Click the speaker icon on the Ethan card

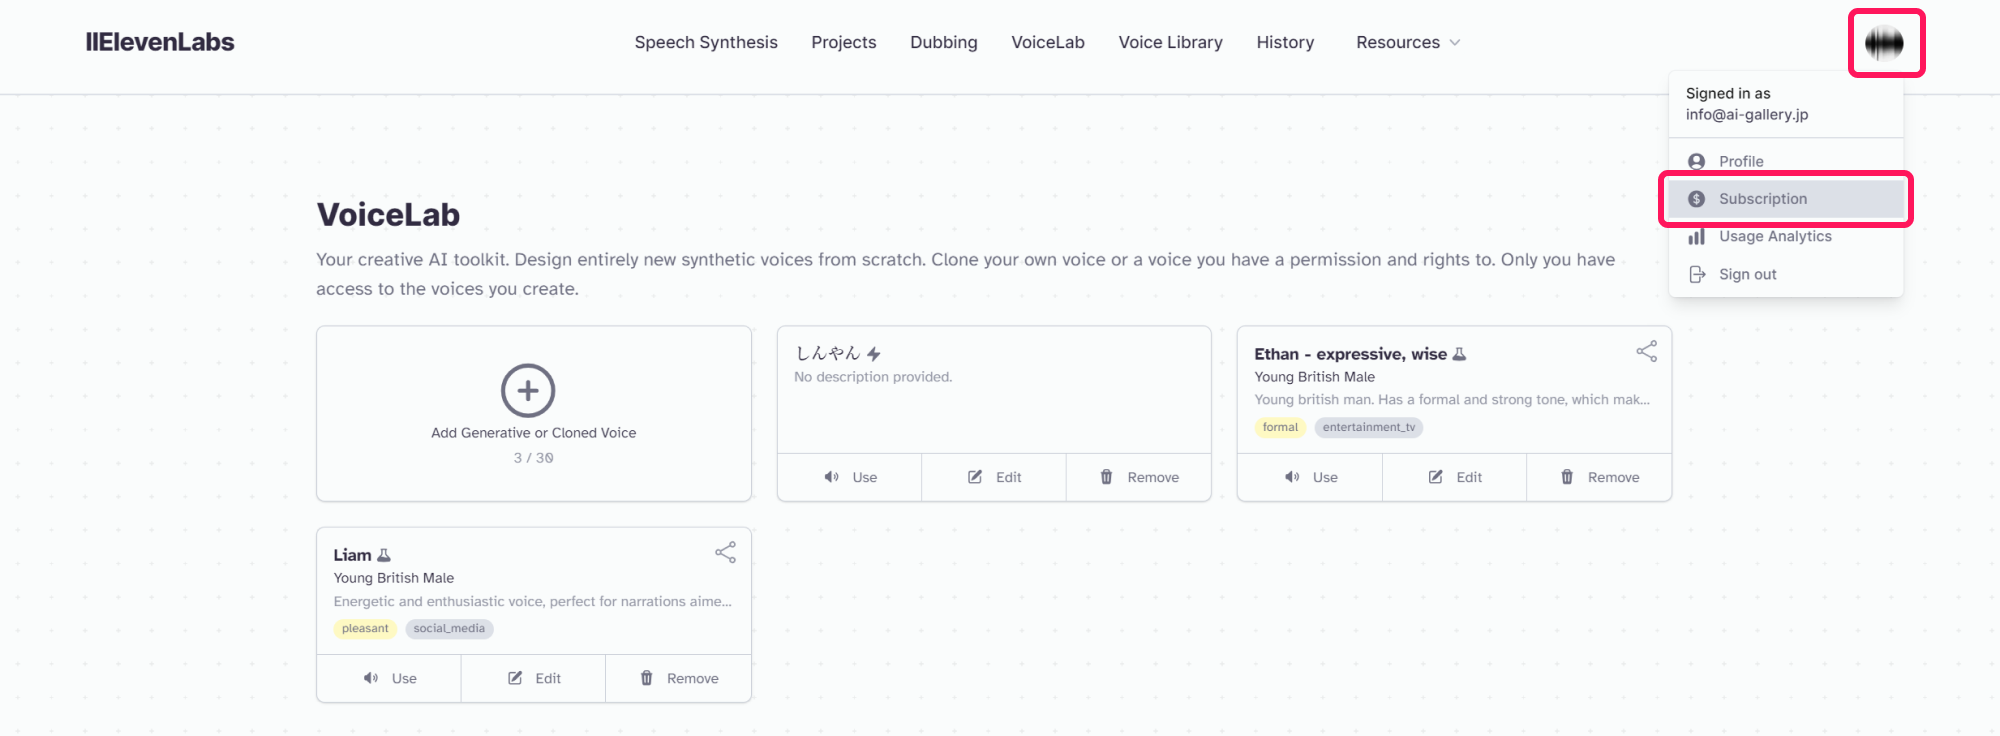[x=1292, y=477]
